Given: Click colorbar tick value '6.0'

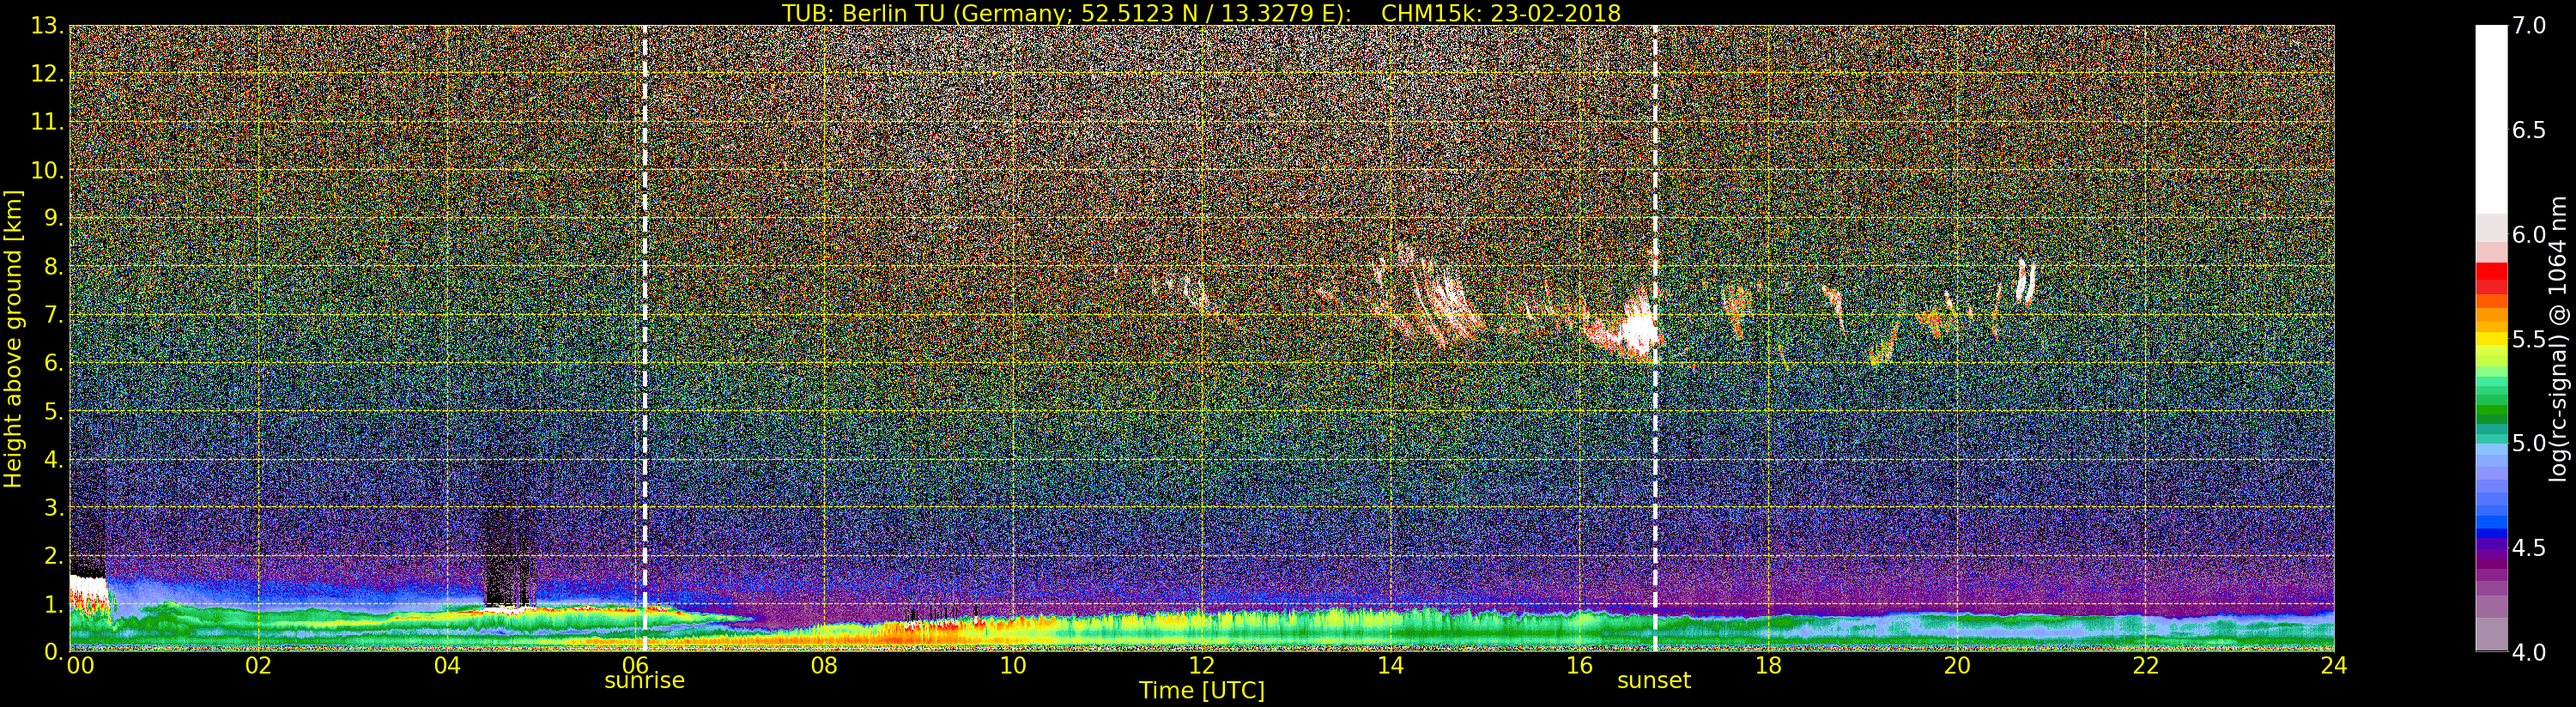Looking at the screenshot, I should pos(2529,235).
